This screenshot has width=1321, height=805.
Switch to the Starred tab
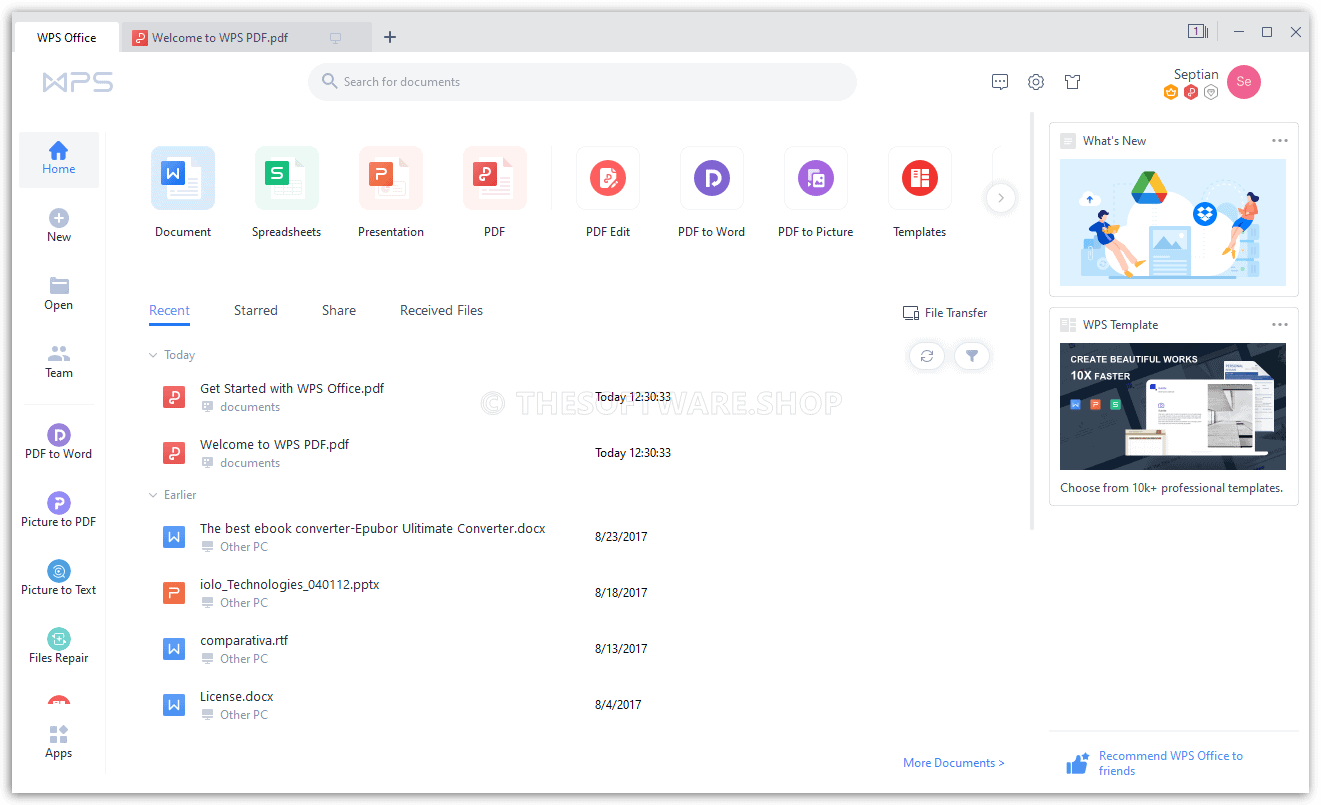[256, 311]
